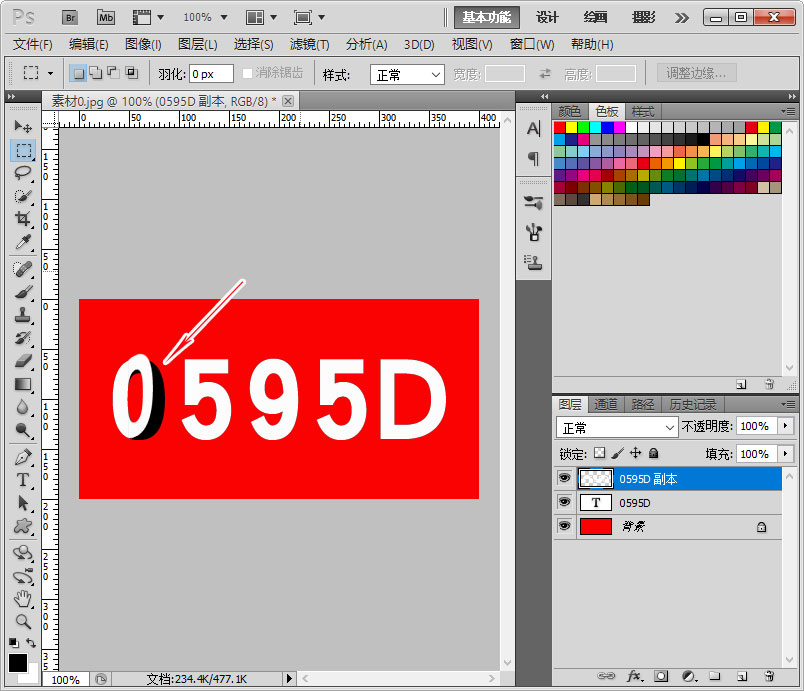Click the layer styles fx button
Screen dimensions: 804x691
635,677
